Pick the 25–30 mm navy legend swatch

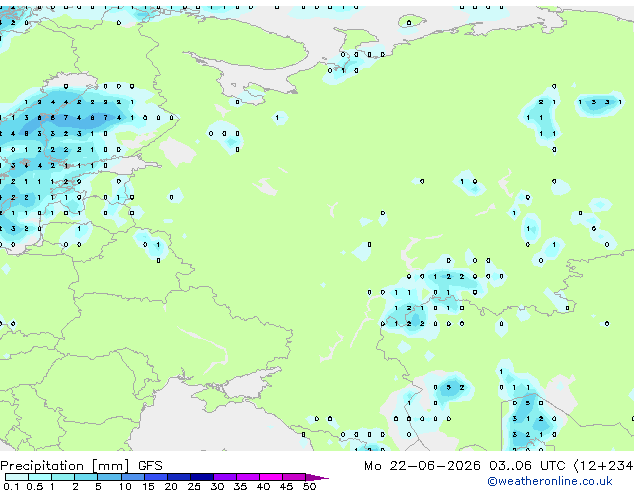pos(201,477)
